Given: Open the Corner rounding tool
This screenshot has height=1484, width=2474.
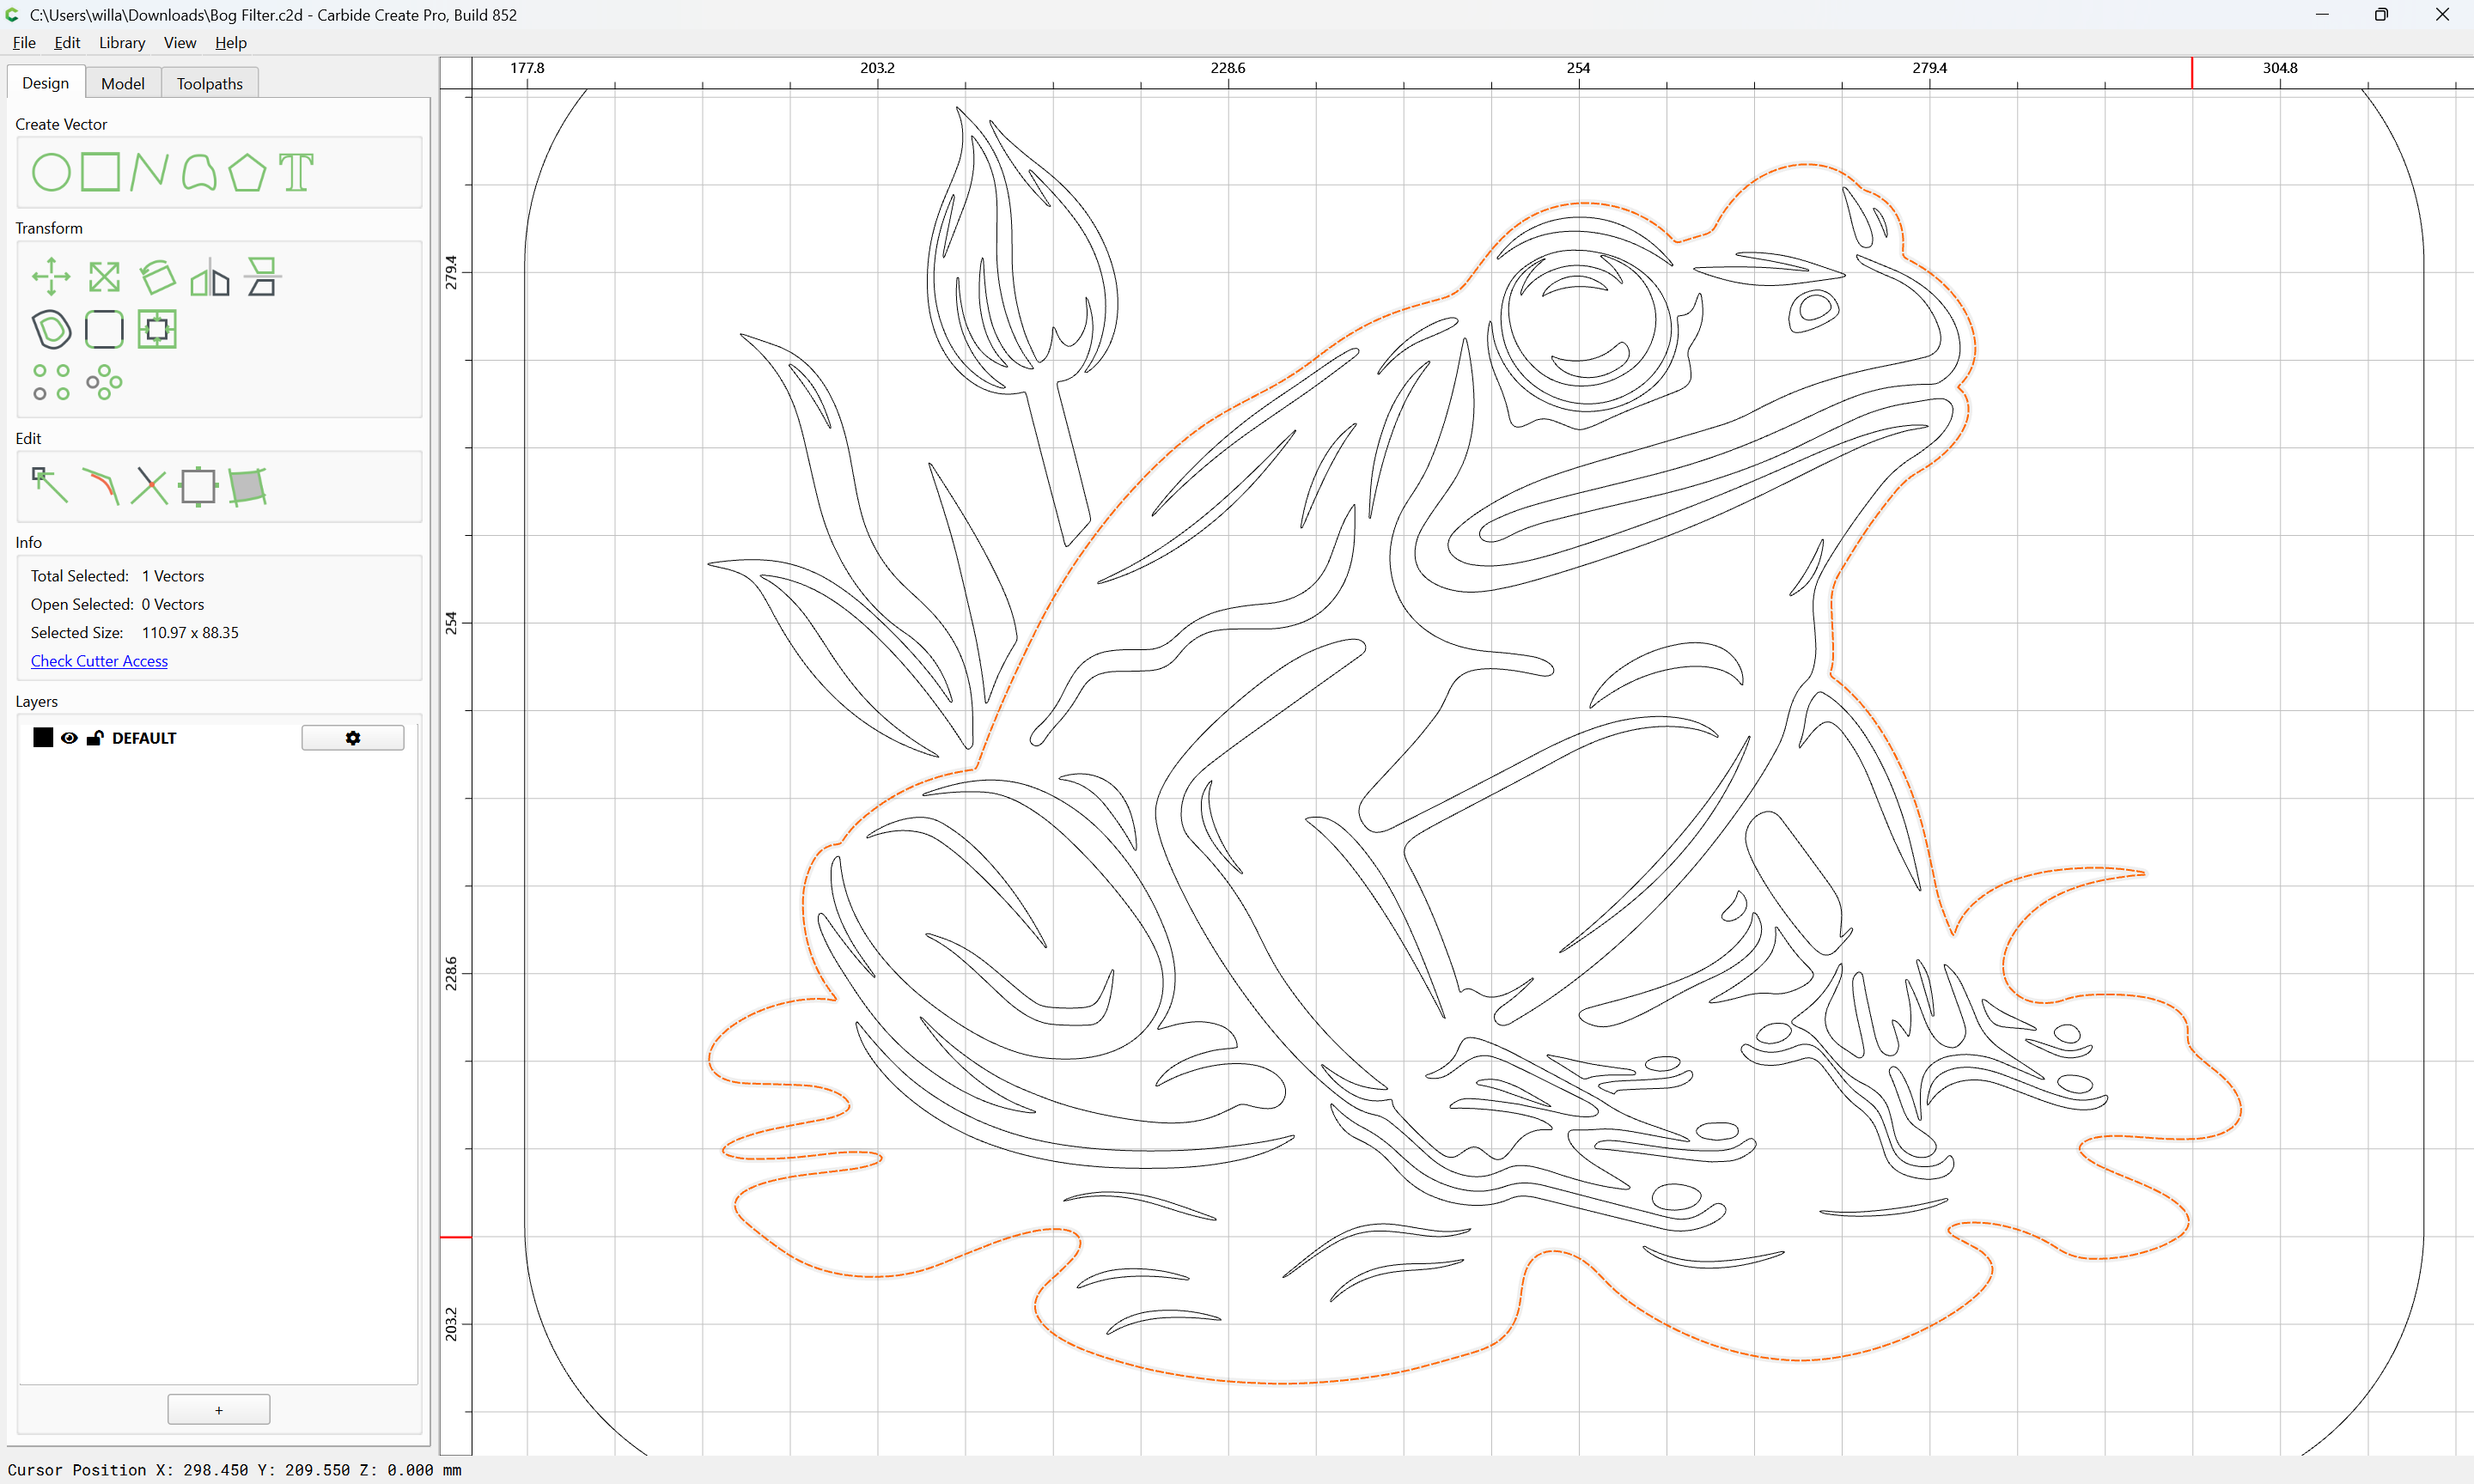Looking at the screenshot, I should point(104,329).
